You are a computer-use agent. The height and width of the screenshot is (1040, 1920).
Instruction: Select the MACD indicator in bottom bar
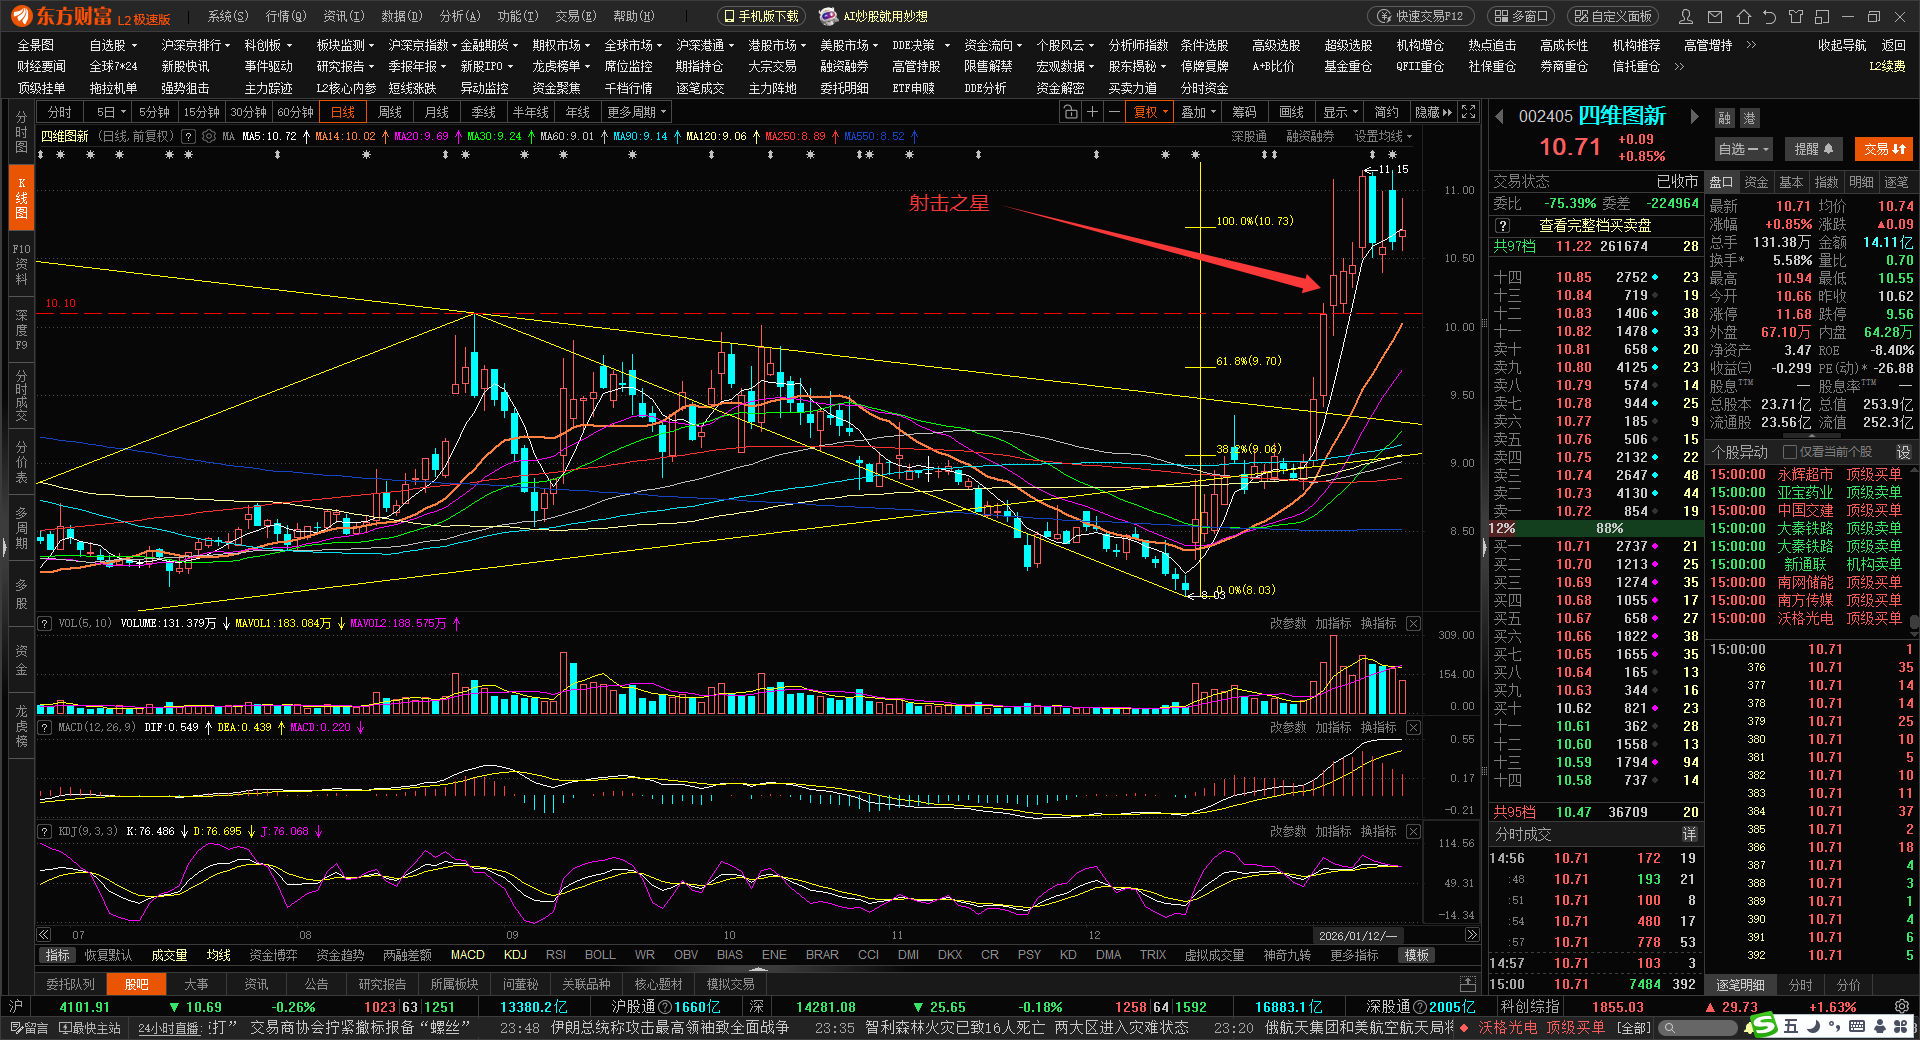[467, 955]
